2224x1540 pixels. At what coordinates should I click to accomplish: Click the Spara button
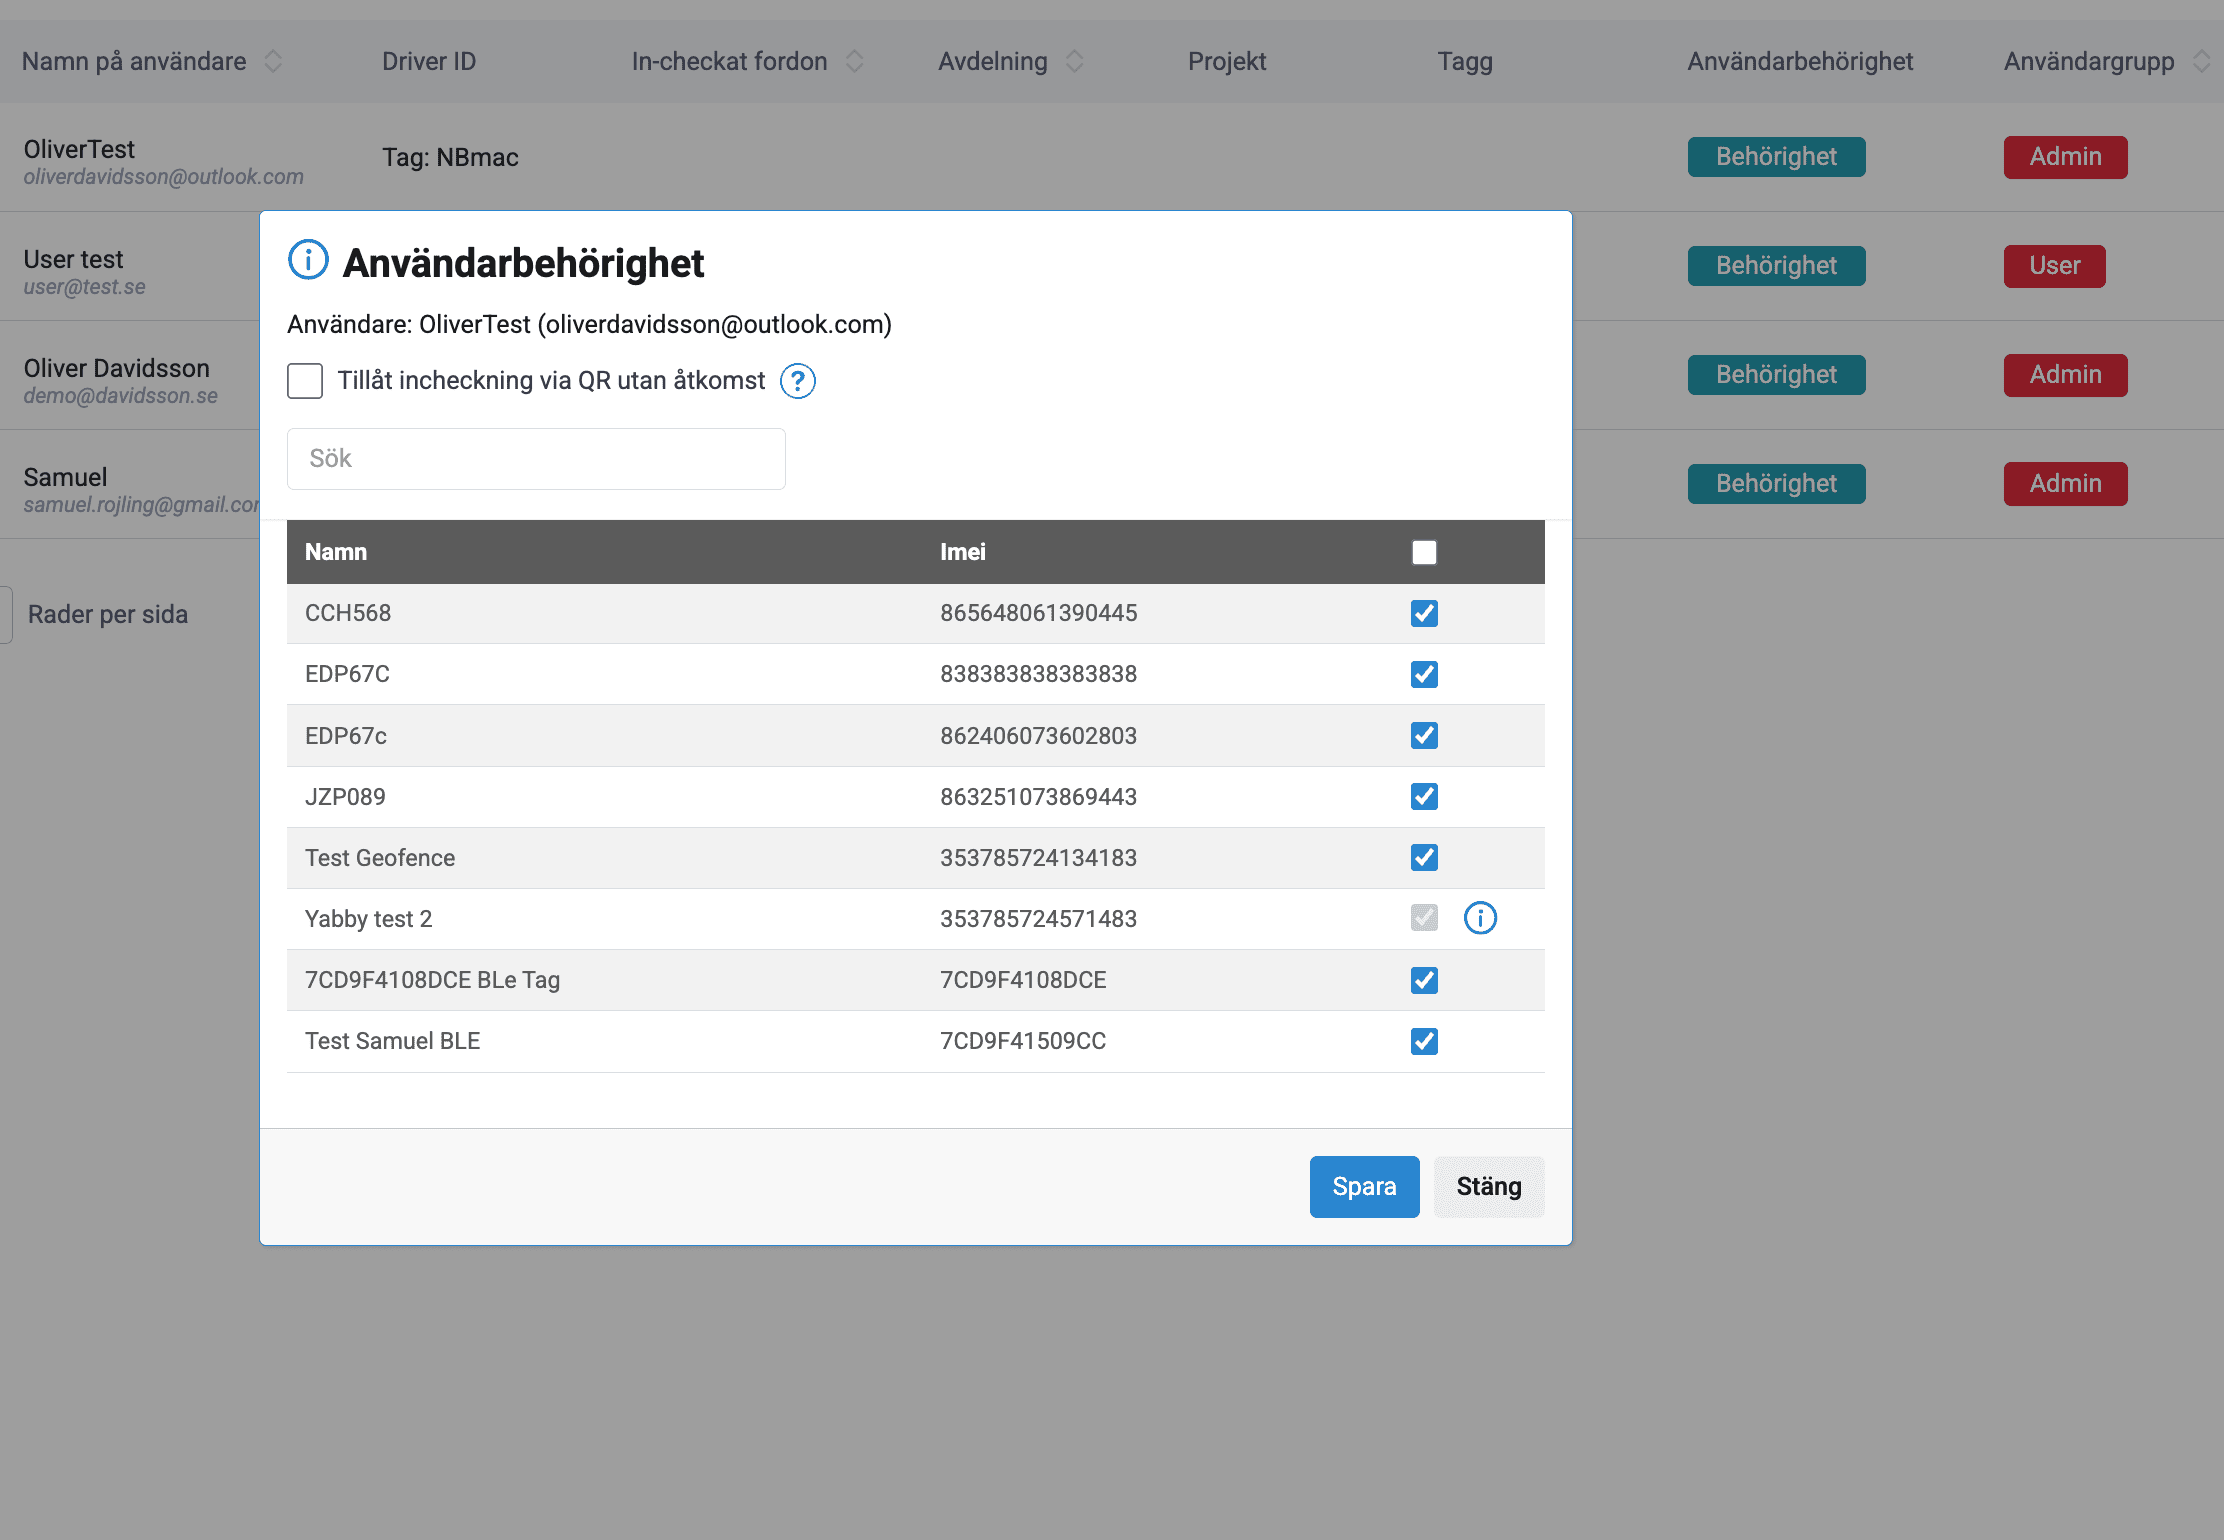1364,1187
